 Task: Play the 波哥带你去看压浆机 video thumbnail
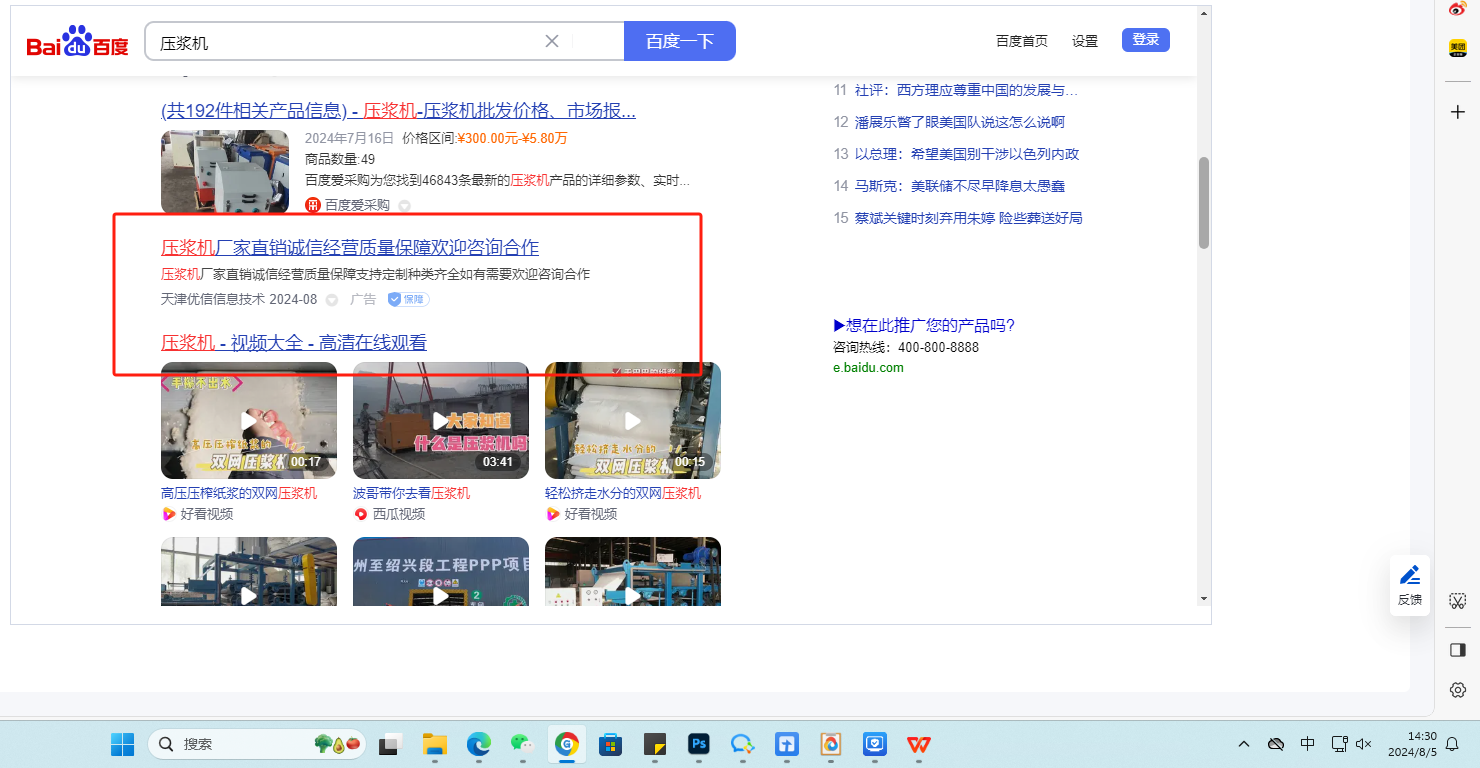click(440, 420)
